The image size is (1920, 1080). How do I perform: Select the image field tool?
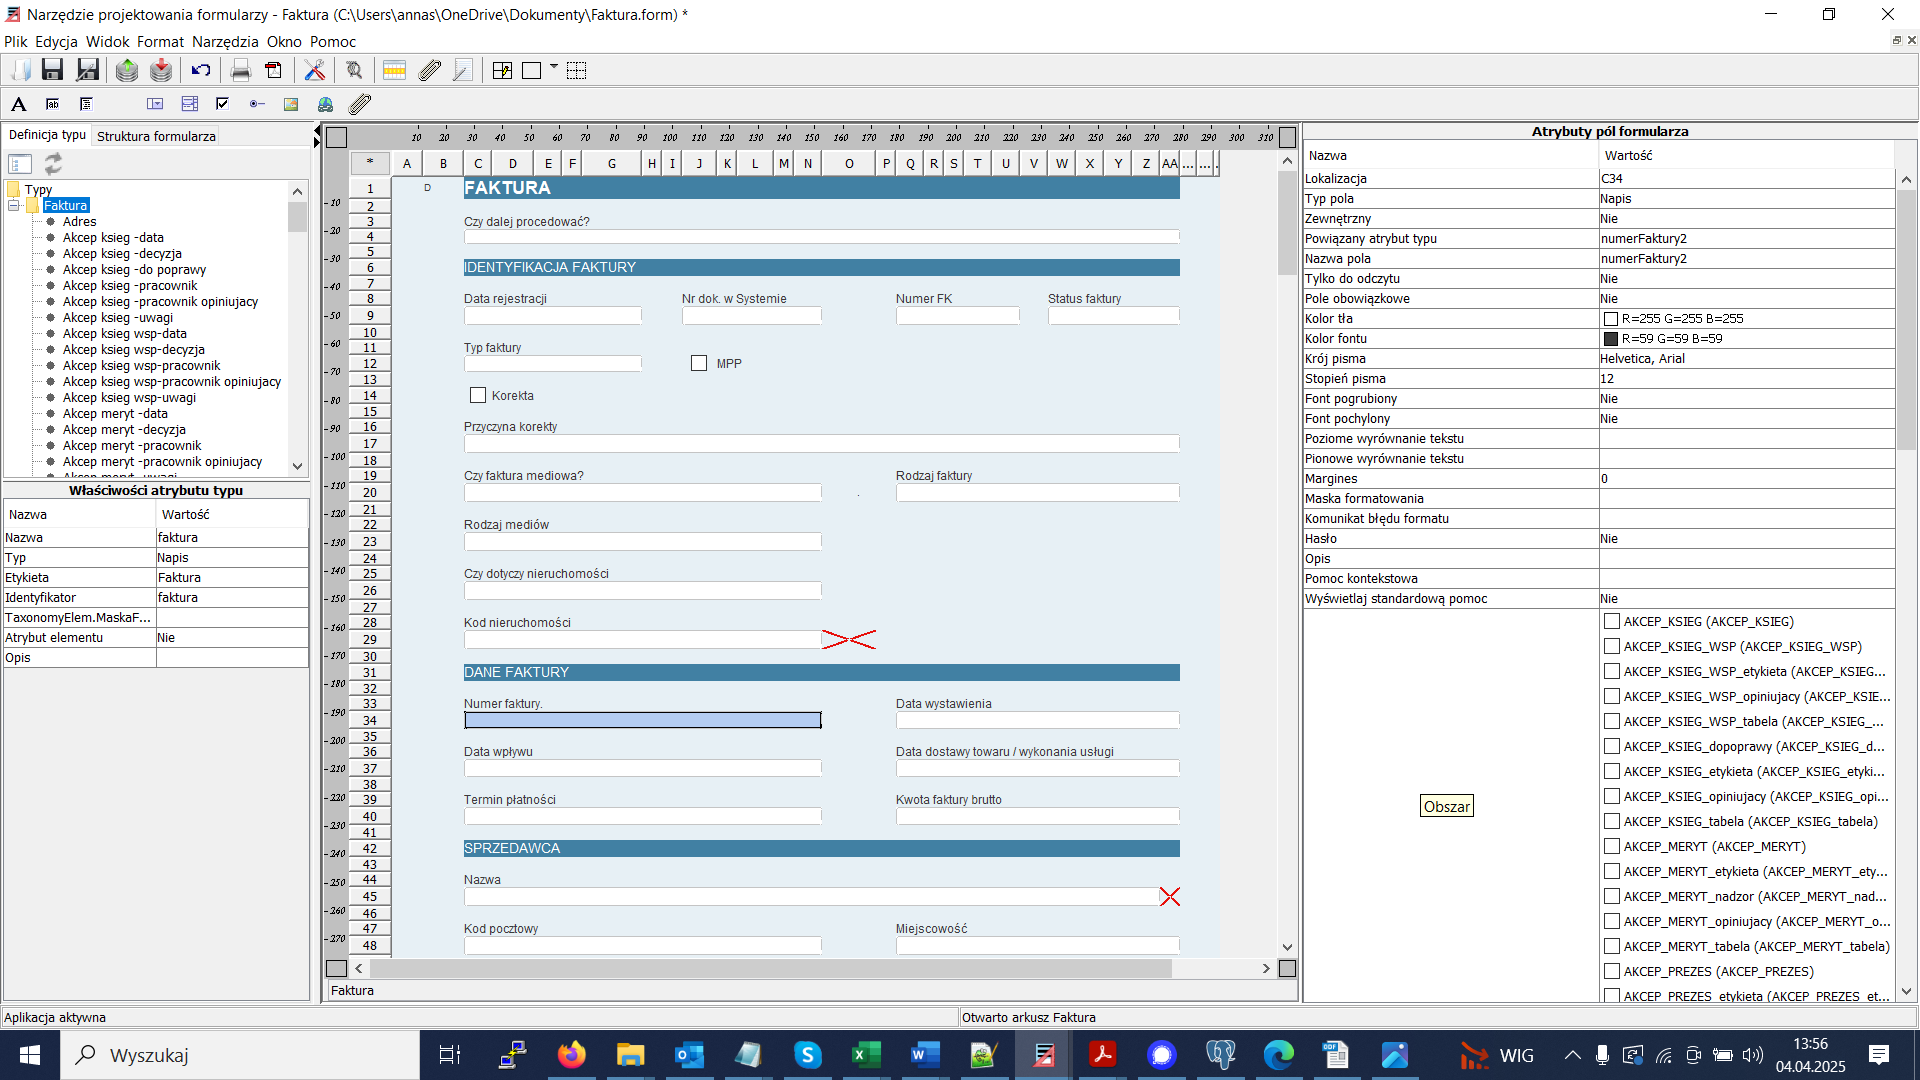point(291,104)
